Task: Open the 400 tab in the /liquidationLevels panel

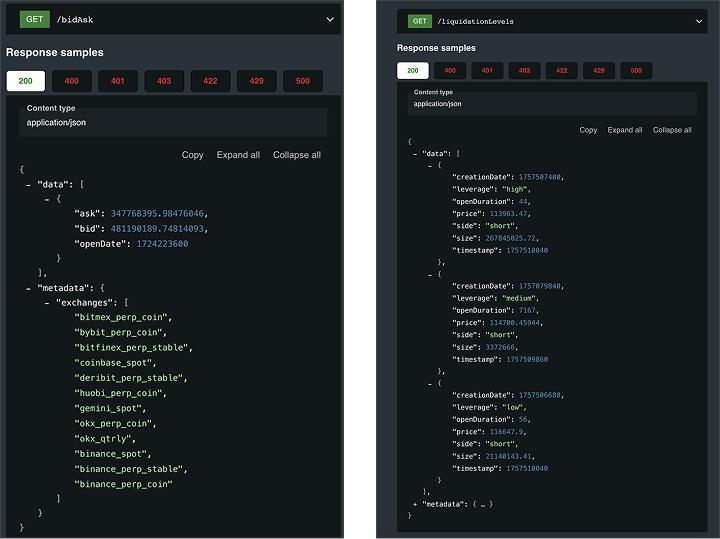Action: [x=450, y=71]
